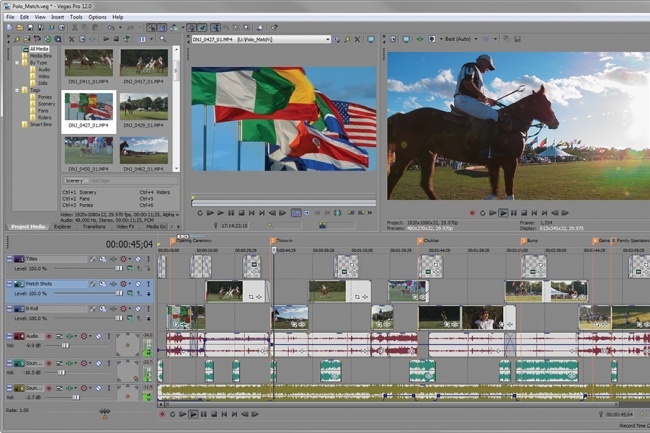
Task: Toggle loop playback in timeline transport
Action: point(172,414)
